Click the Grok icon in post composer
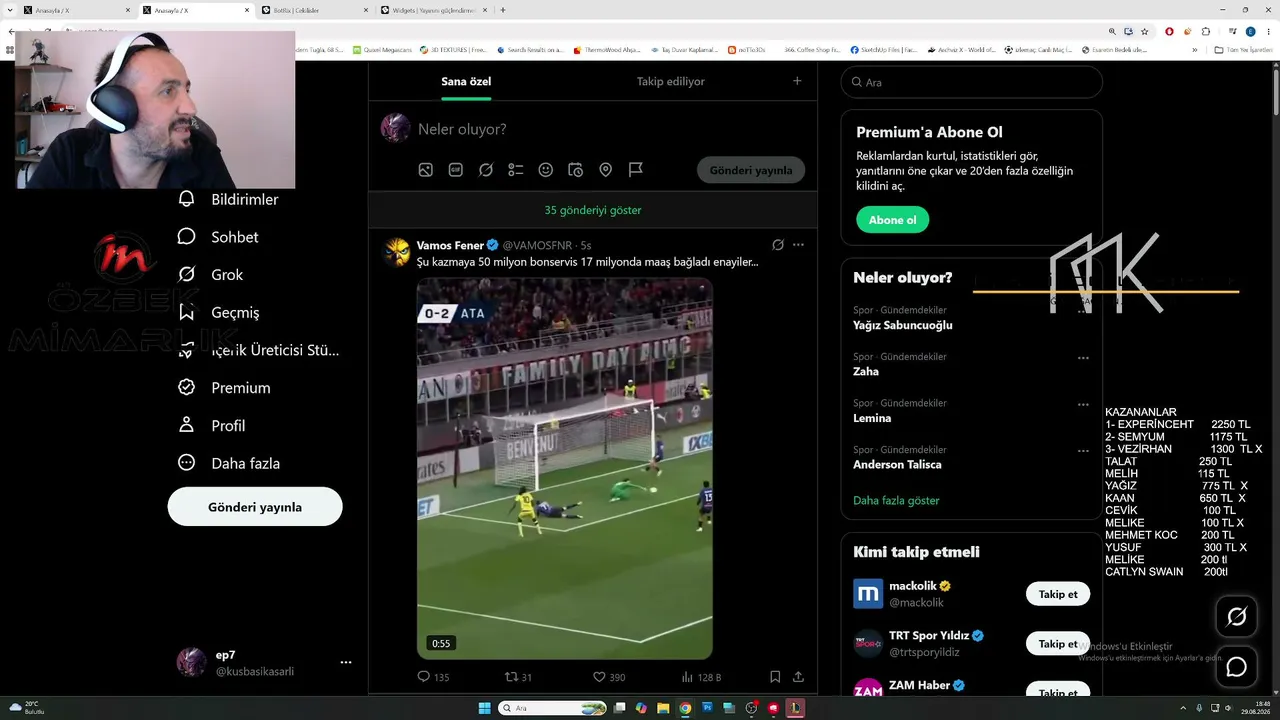This screenshot has height=720, width=1280. point(486,170)
